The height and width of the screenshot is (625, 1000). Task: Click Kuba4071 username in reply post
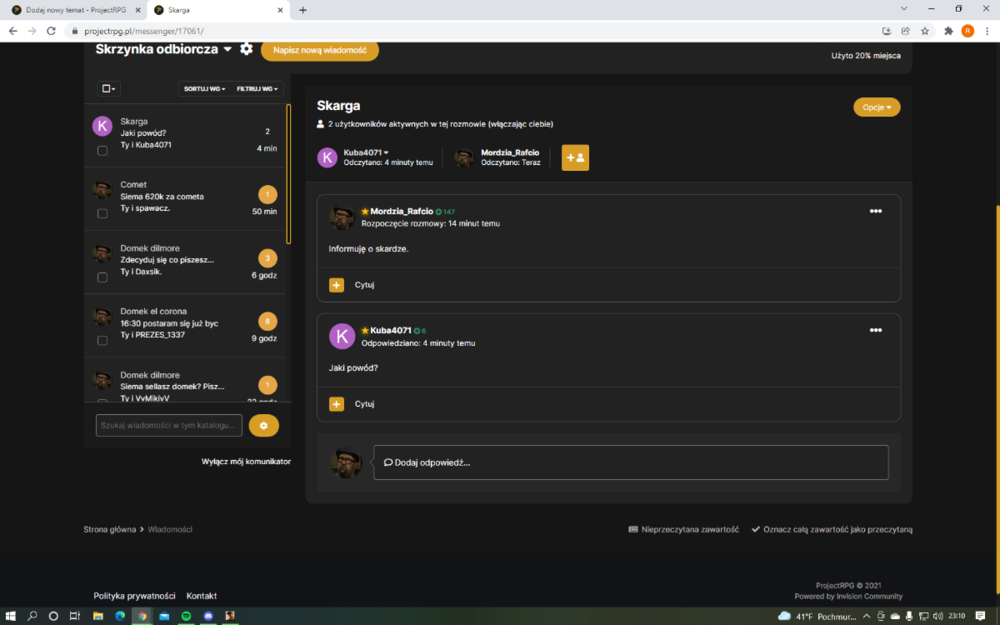[390, 330]
